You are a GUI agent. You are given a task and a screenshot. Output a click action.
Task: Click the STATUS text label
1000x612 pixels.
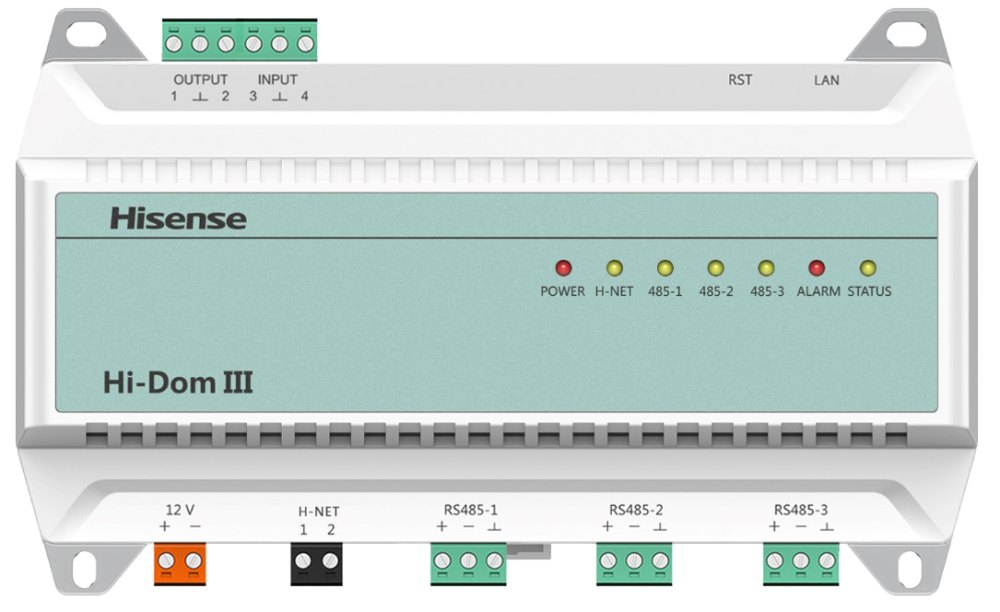pyautogui.click(x=869, y=291)
